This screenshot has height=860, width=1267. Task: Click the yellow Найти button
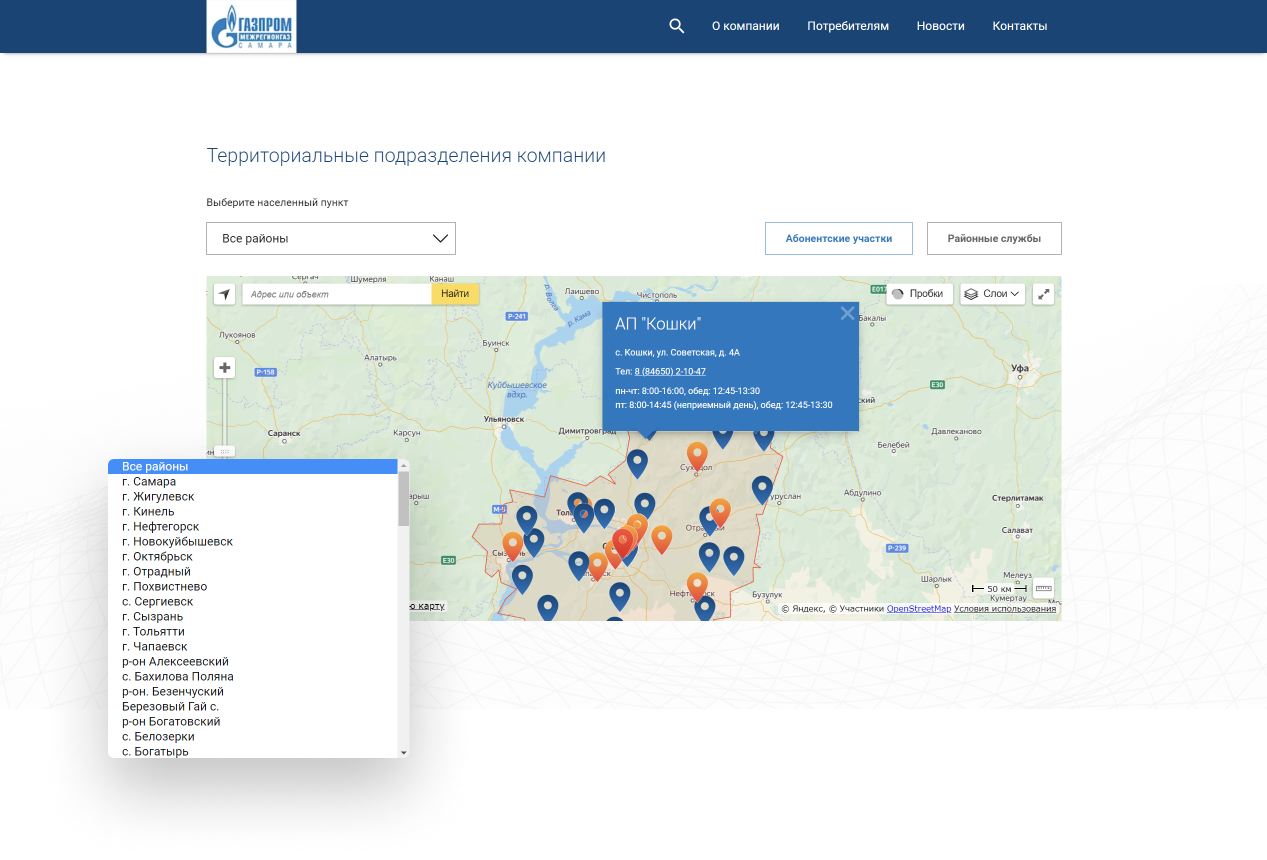(455, 294)
